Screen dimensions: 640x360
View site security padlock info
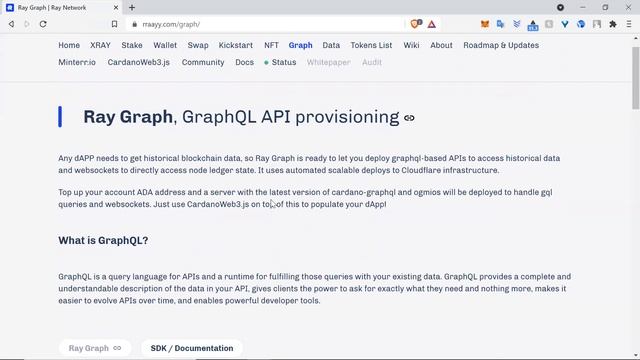click(134, 24)
